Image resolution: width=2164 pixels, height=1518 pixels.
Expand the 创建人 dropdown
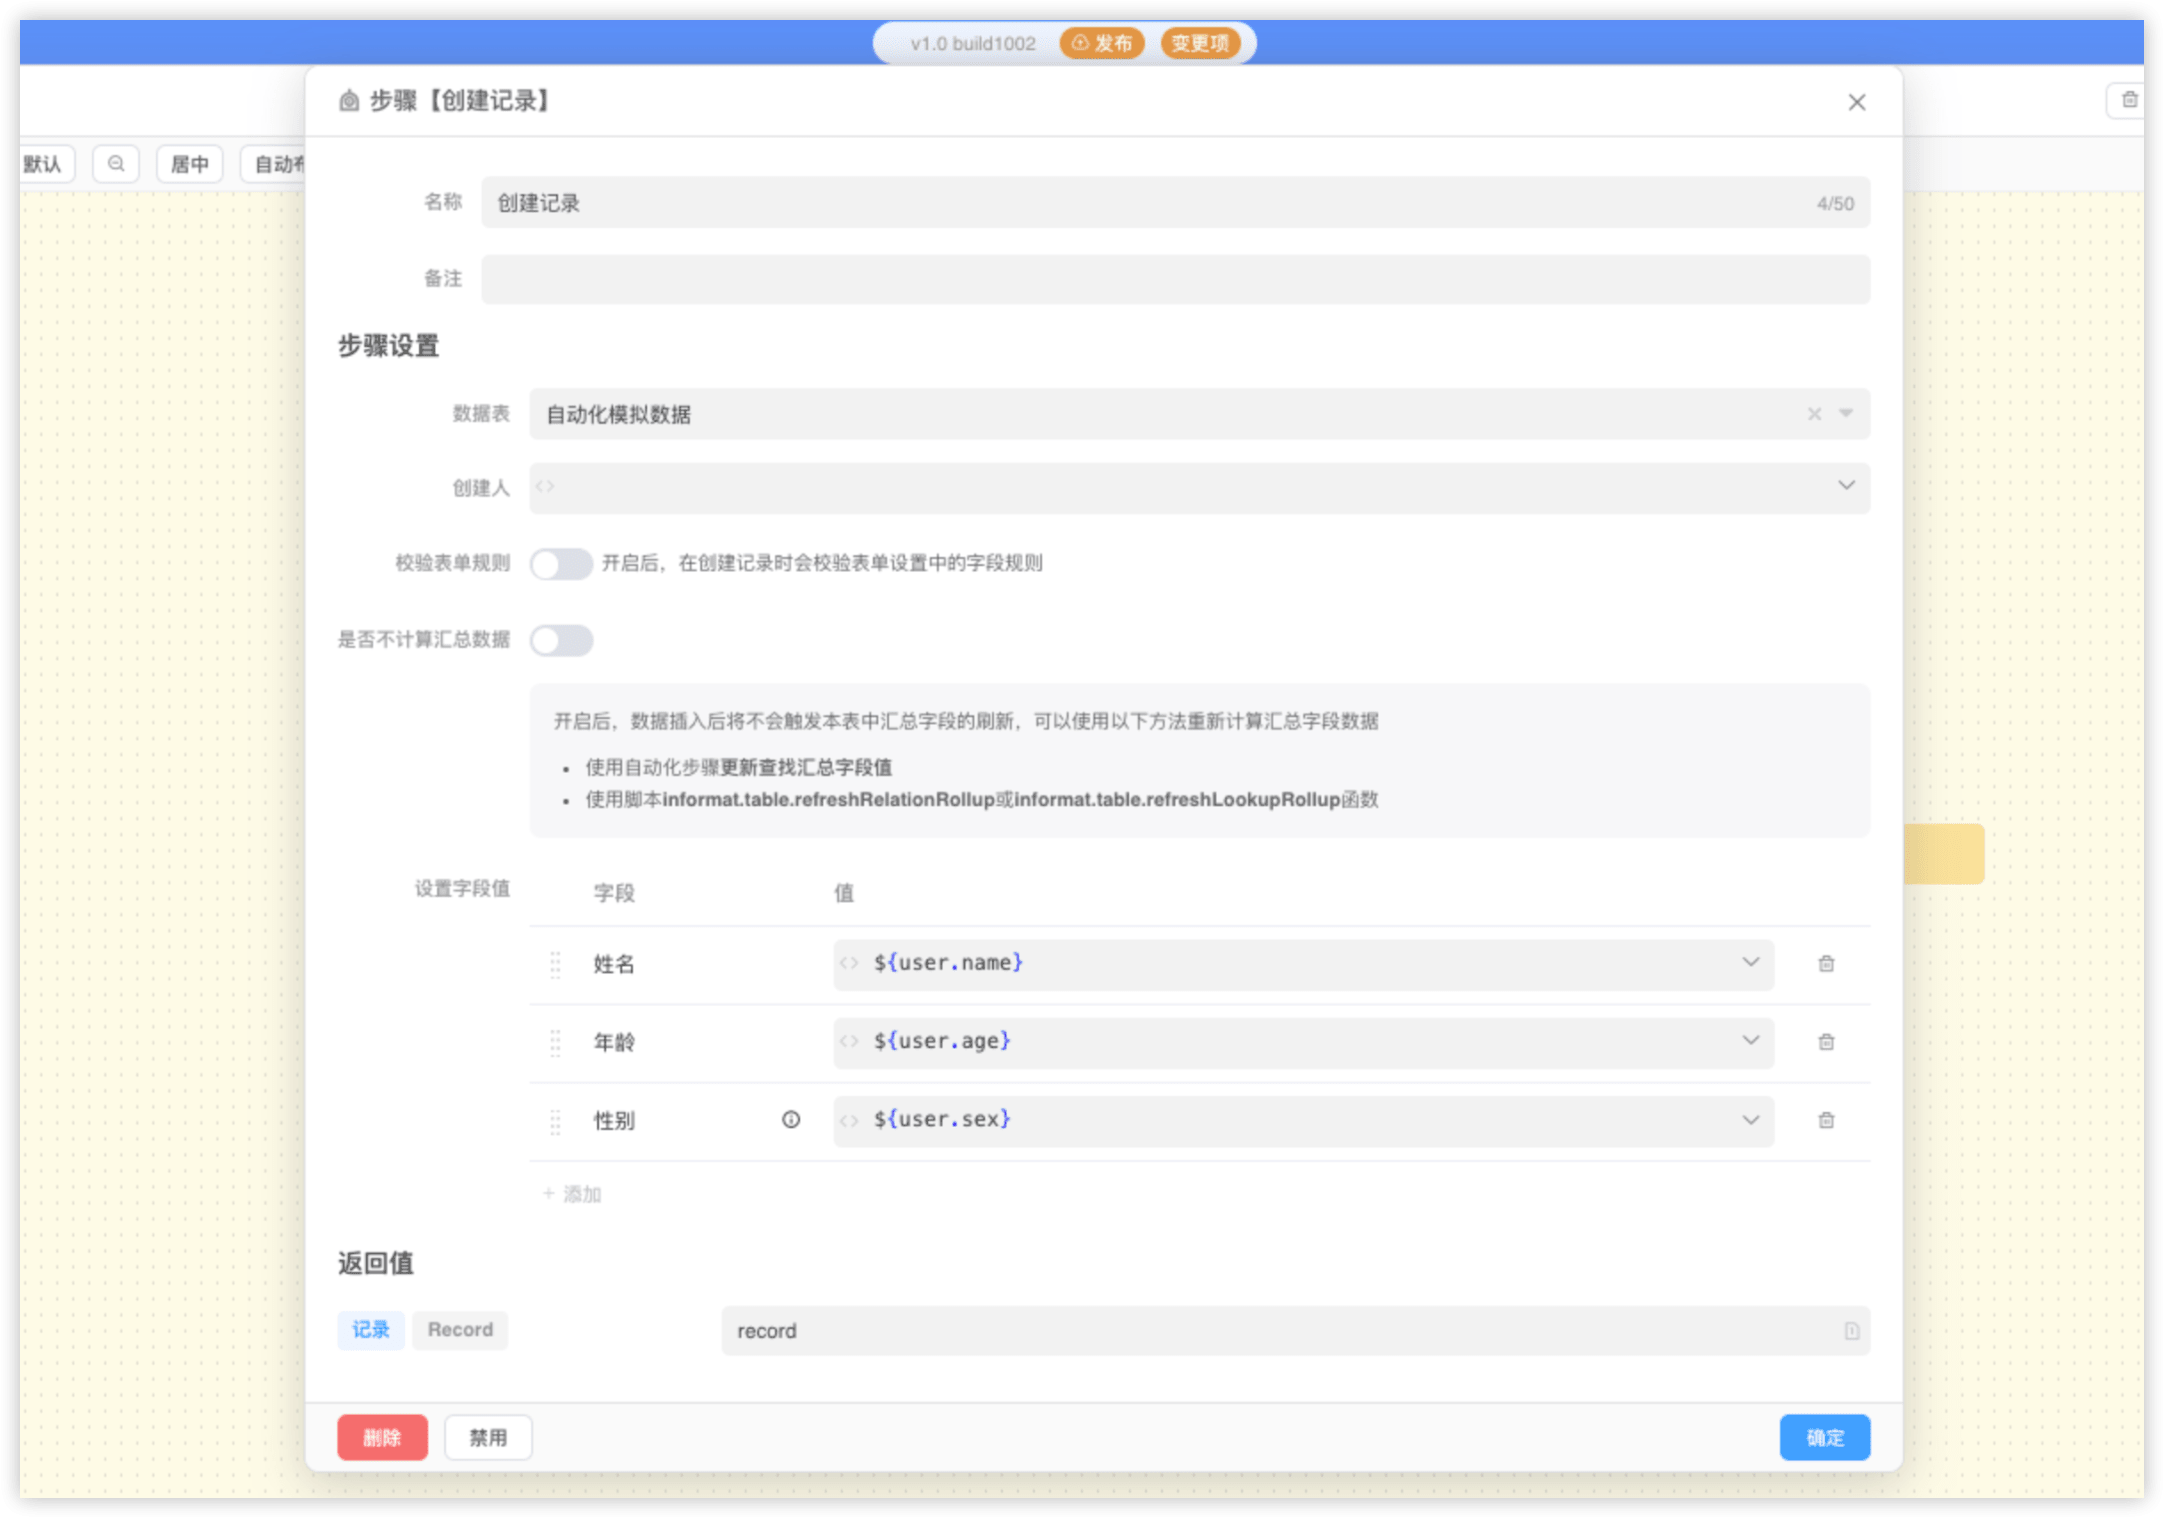coord(1846,487)
